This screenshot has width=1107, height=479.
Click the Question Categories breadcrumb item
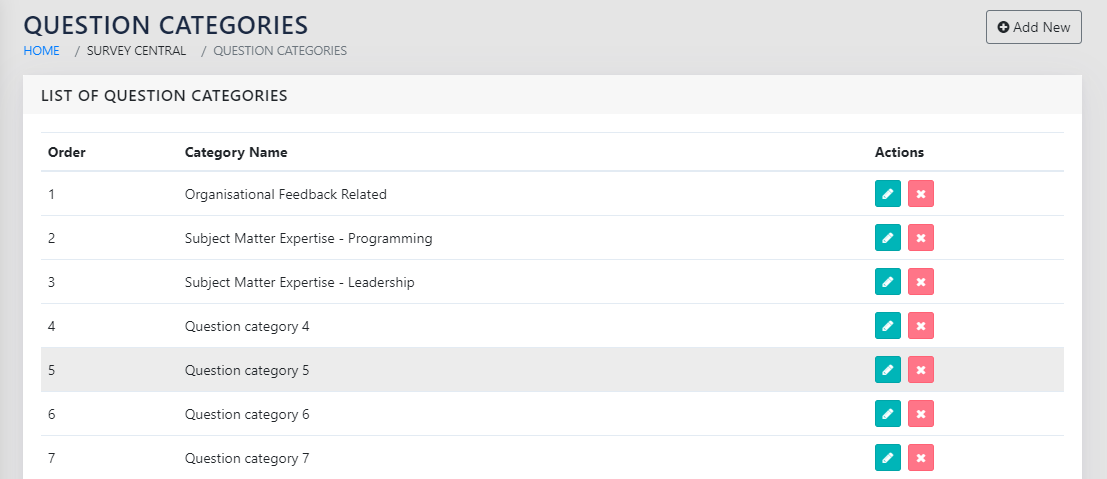coord(280,51)
